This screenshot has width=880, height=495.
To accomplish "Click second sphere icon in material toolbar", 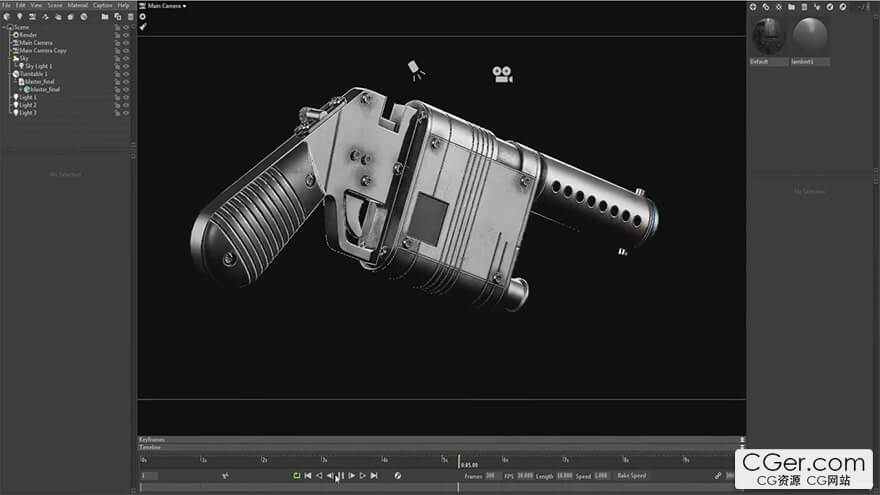I will pyautogui.click(x=843, y=7).
